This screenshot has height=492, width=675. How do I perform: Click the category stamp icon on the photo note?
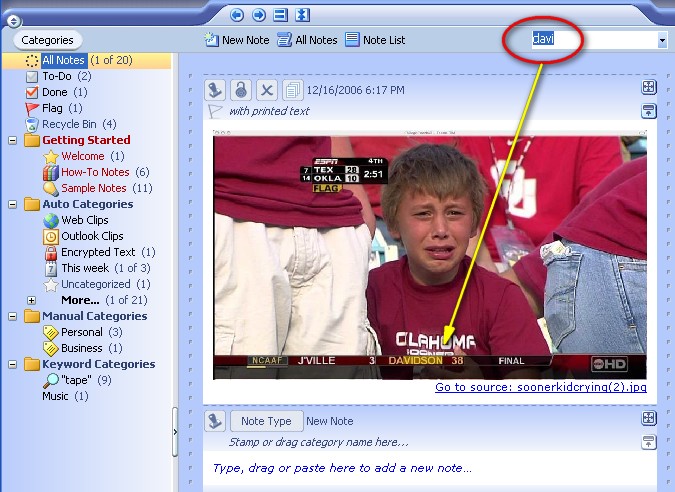(x=215, y=89)
